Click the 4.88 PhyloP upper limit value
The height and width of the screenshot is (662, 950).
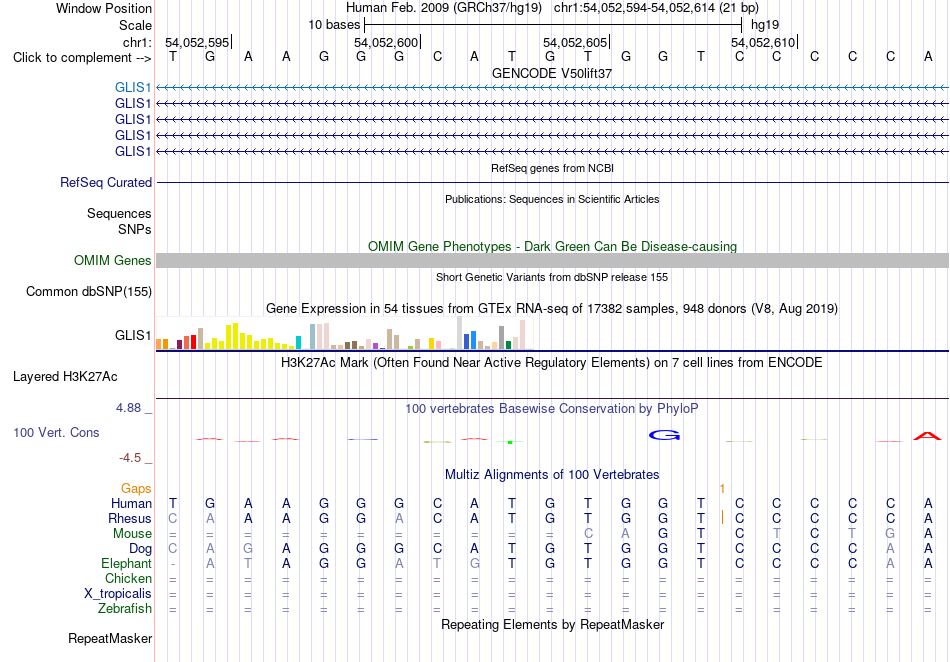pos(128,408)
